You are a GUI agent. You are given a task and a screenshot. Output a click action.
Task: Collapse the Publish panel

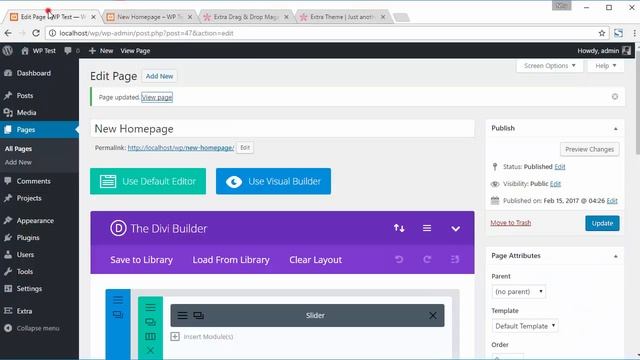pos(616,129)
